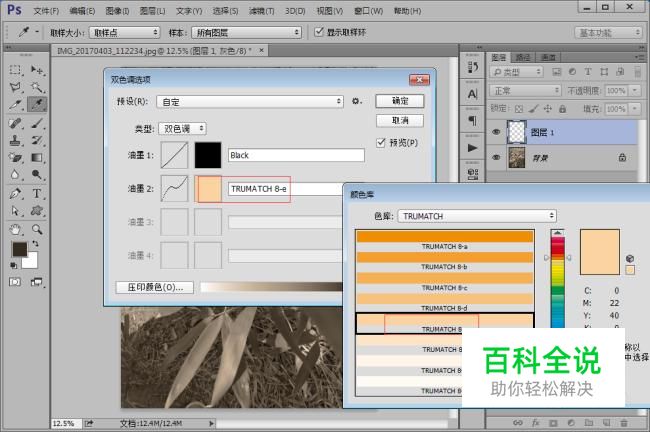Select the History Brush tool
The image size is (650, 432).
[37, 141]
